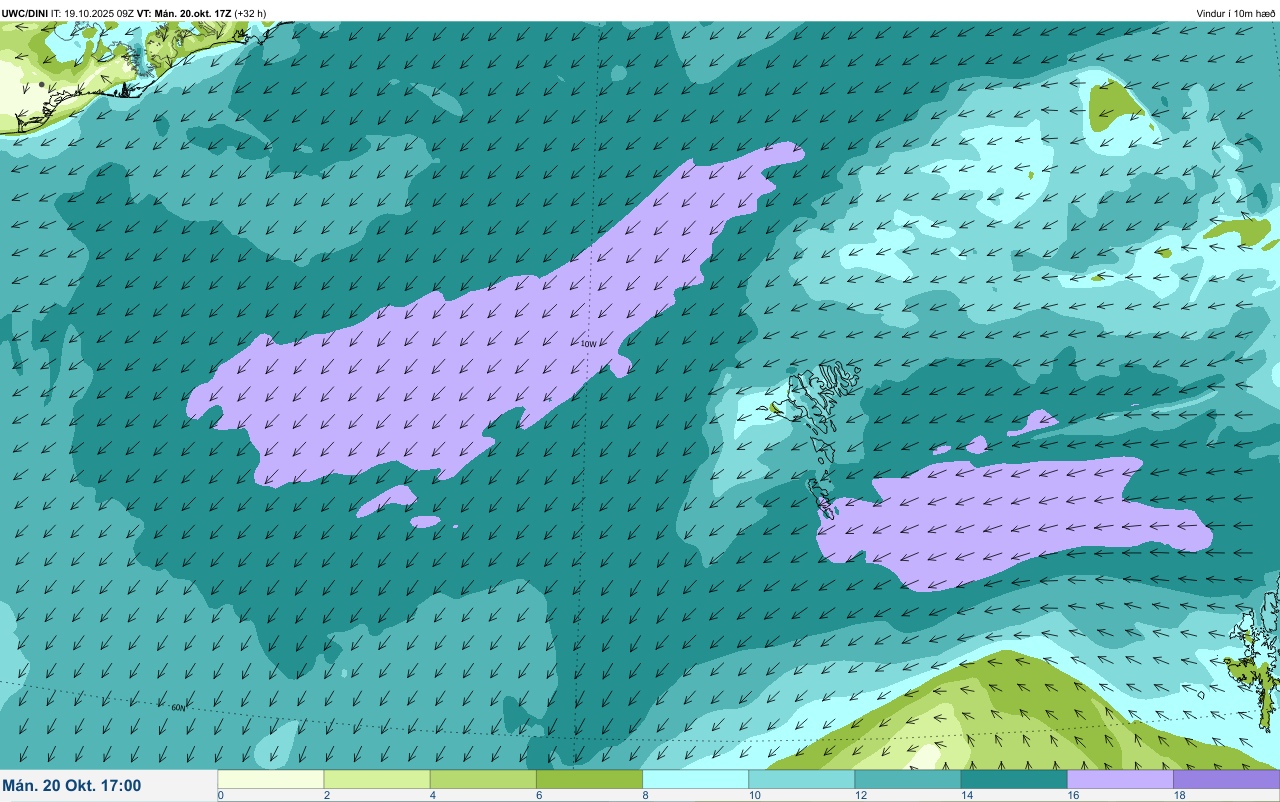Click the '19.10.2025 09Z' initialization time

(x=99, y=13)
